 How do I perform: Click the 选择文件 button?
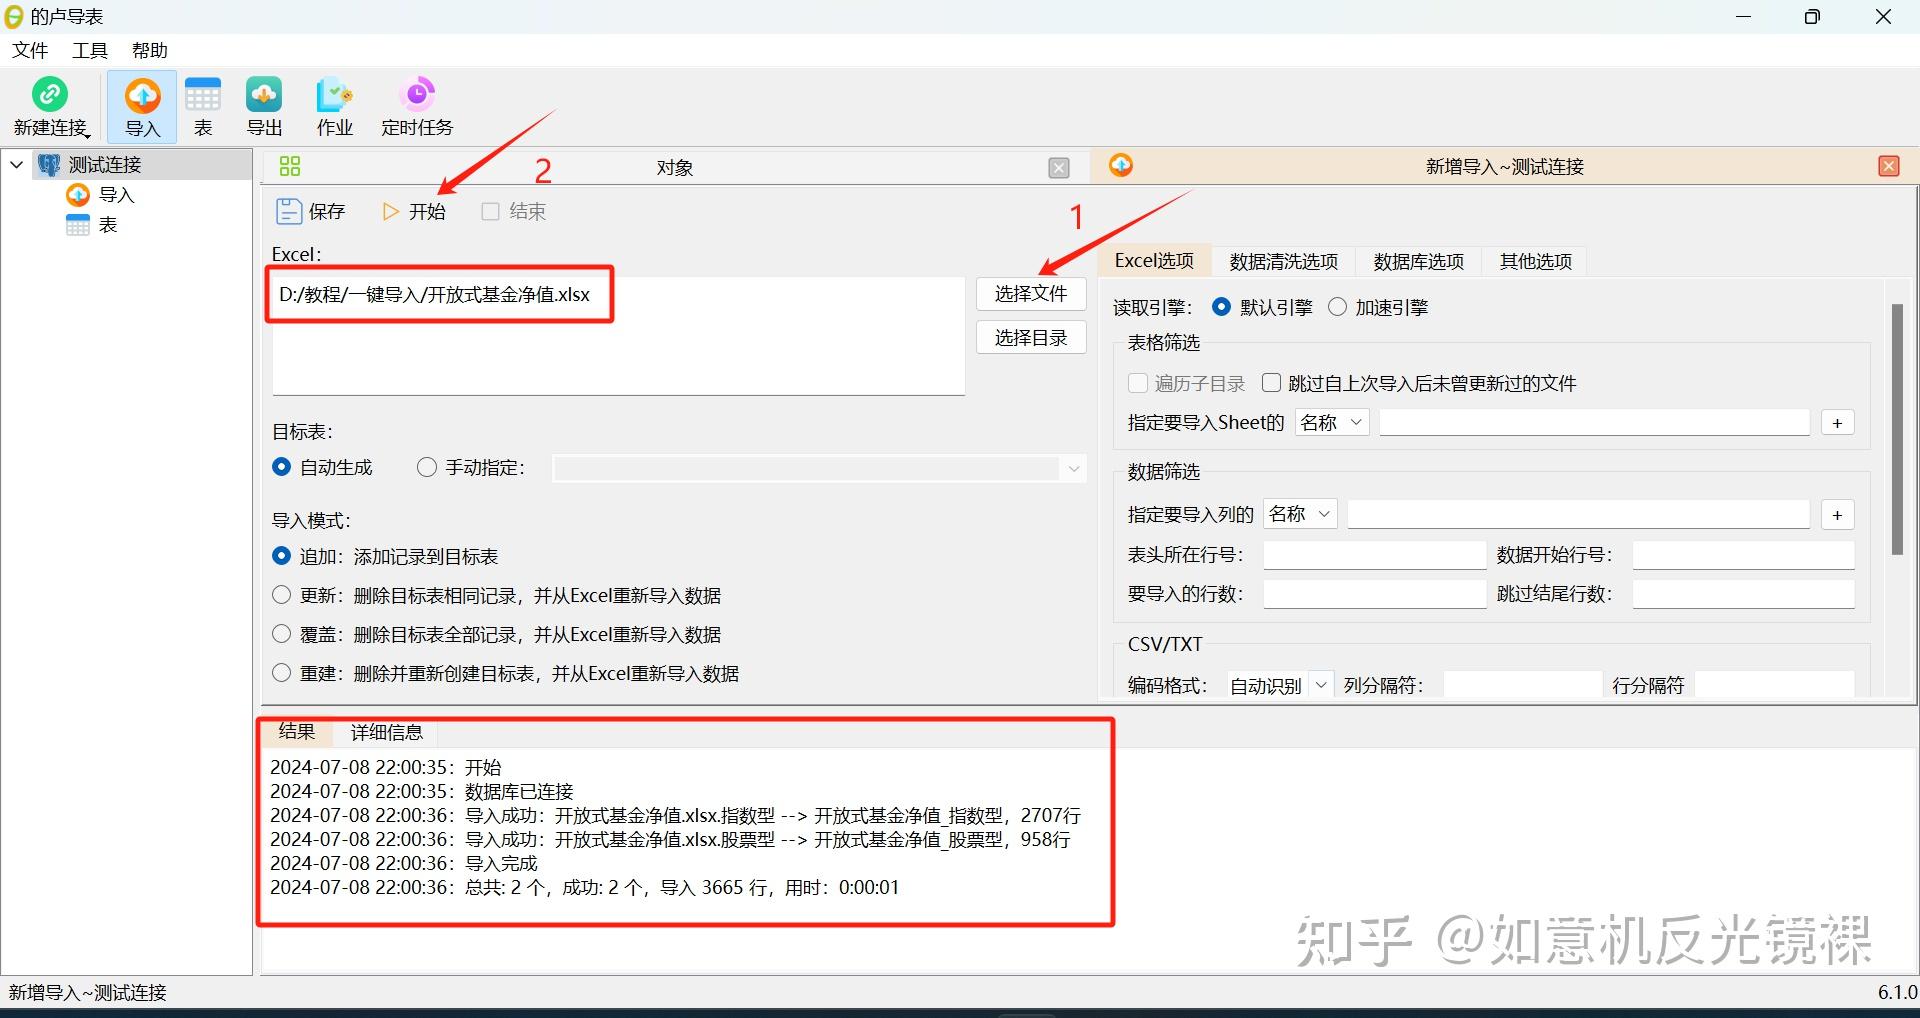1030,293
